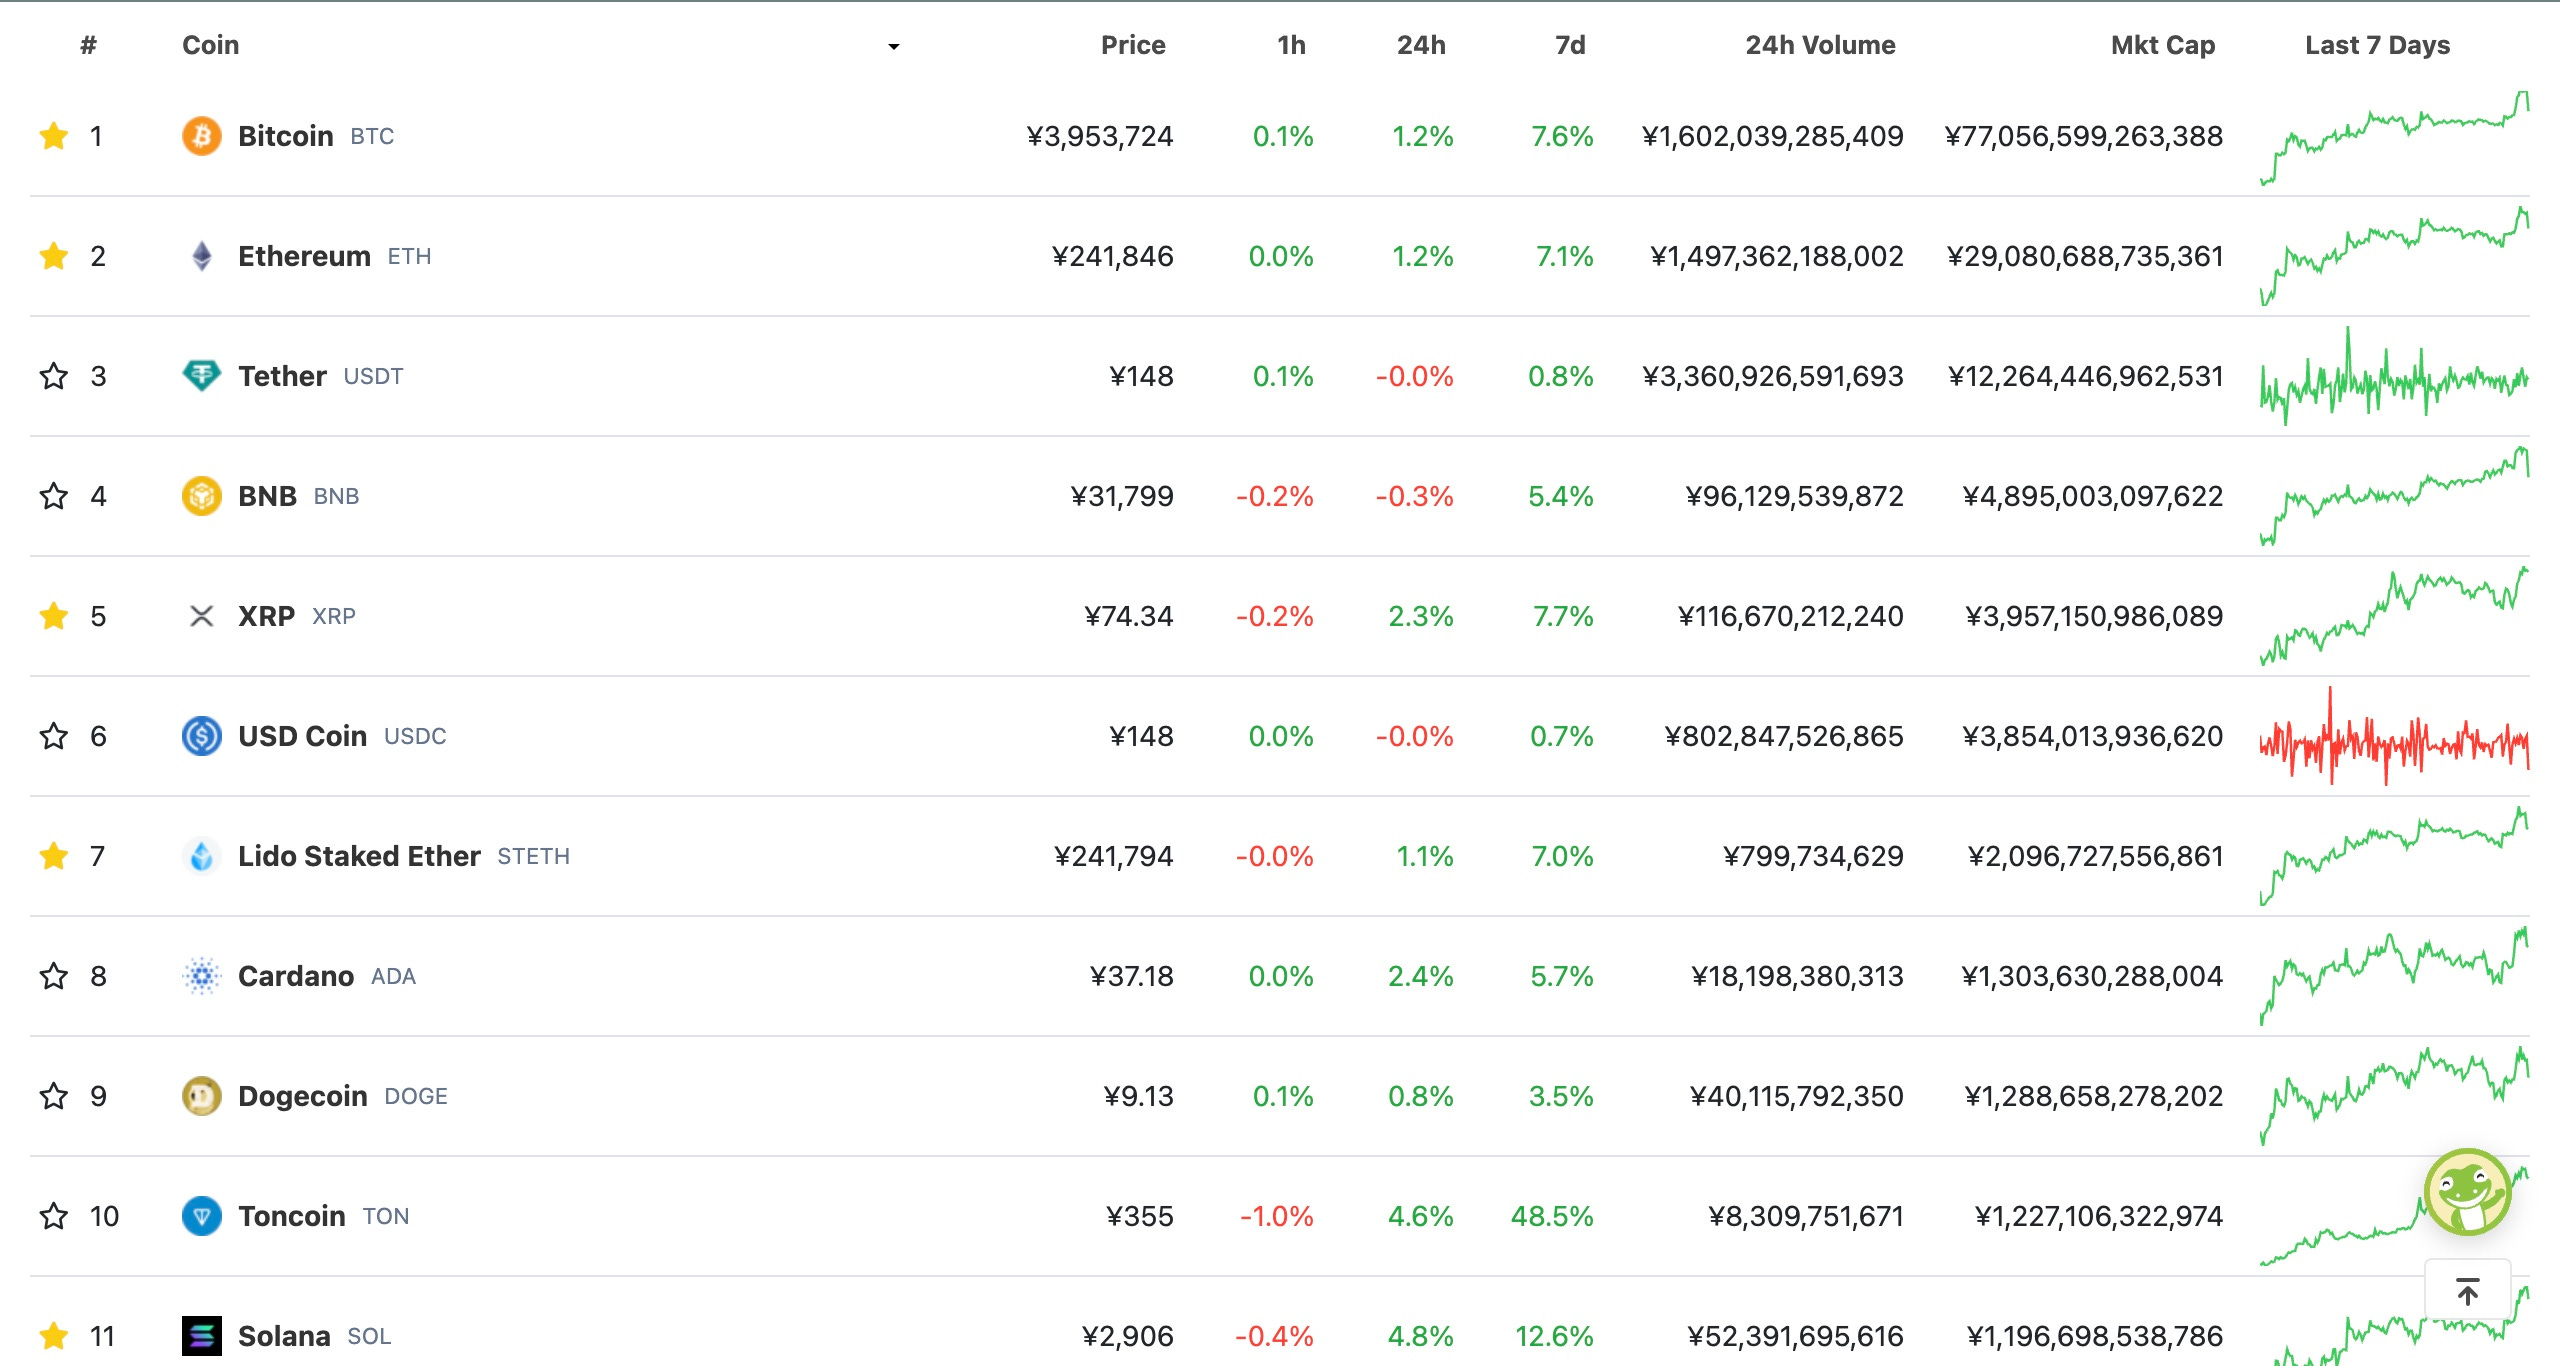This screenshot has height=1366, width=2560.
Task: Toggle the Ethereum favorite star
Action: click(54, 256)
